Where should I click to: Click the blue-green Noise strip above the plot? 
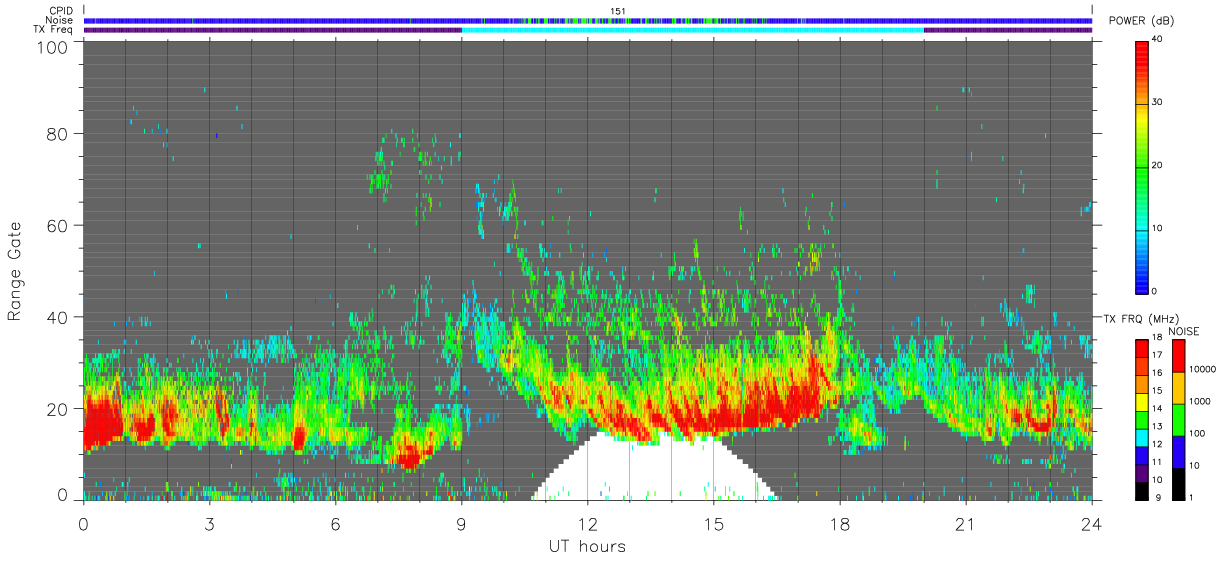(x=587, y=20)
